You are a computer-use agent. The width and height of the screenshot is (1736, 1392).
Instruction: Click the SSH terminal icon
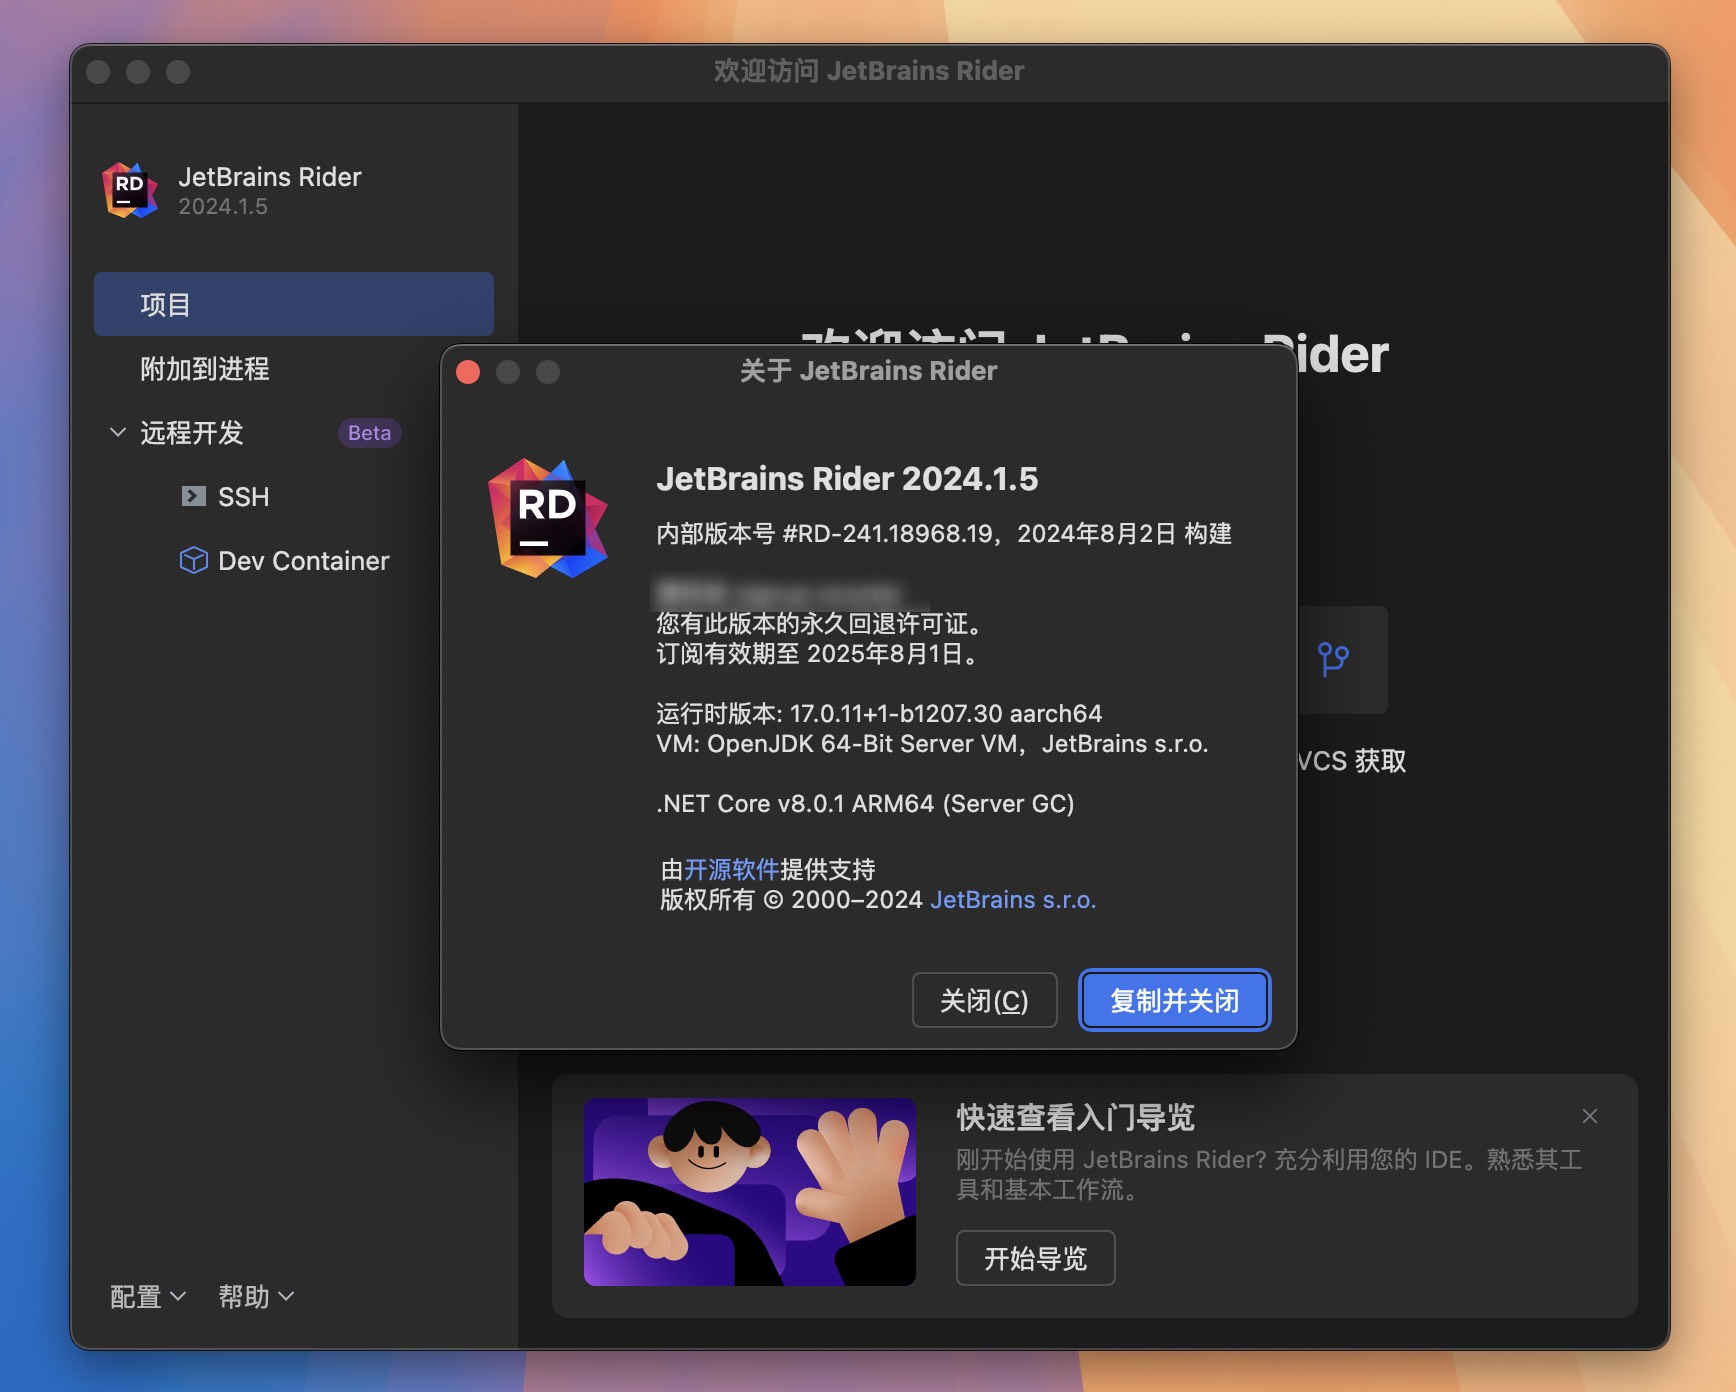pos(193,496)
